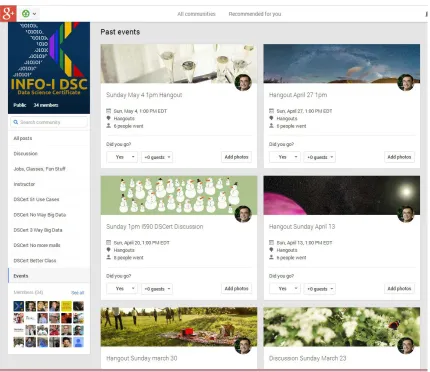This screenshot has height=372, width=430.
Task: Click calendar icon on April 13 event
Action: 271,242
